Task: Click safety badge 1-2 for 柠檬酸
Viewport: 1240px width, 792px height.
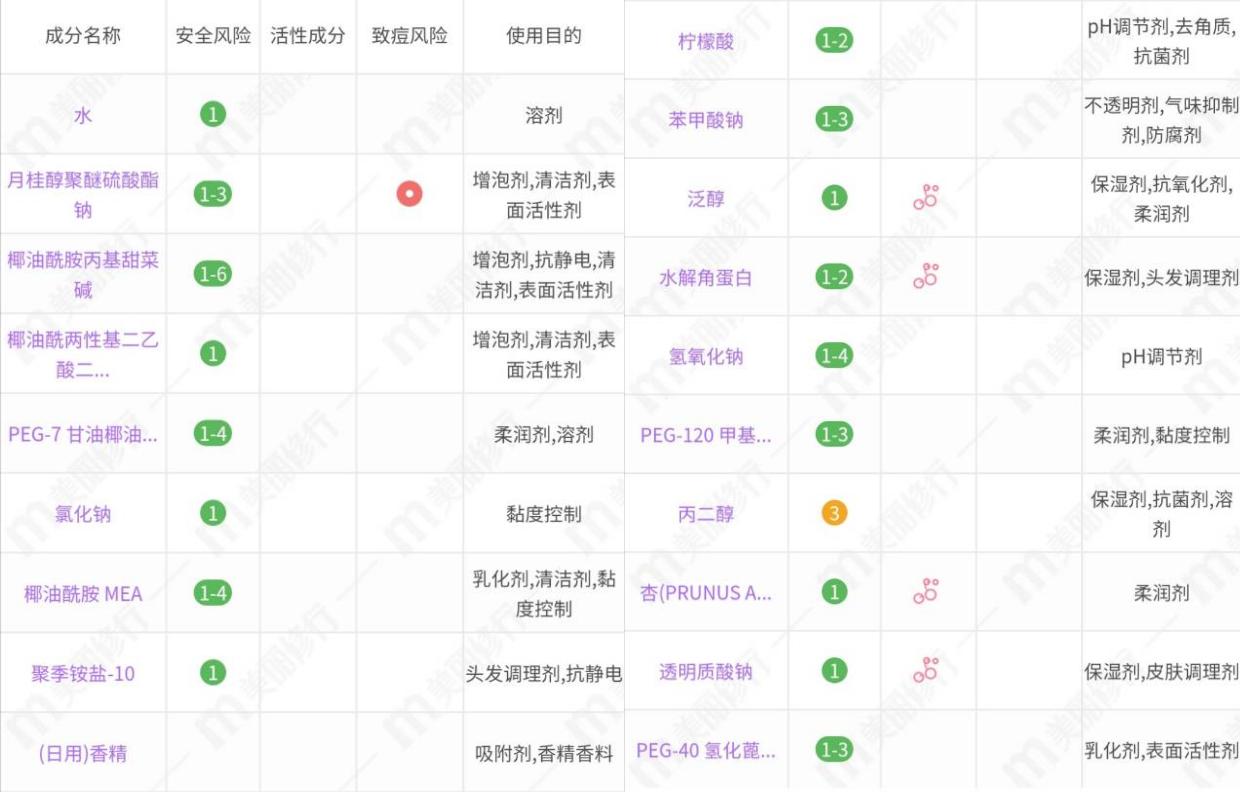Action: tap(834, 41)
